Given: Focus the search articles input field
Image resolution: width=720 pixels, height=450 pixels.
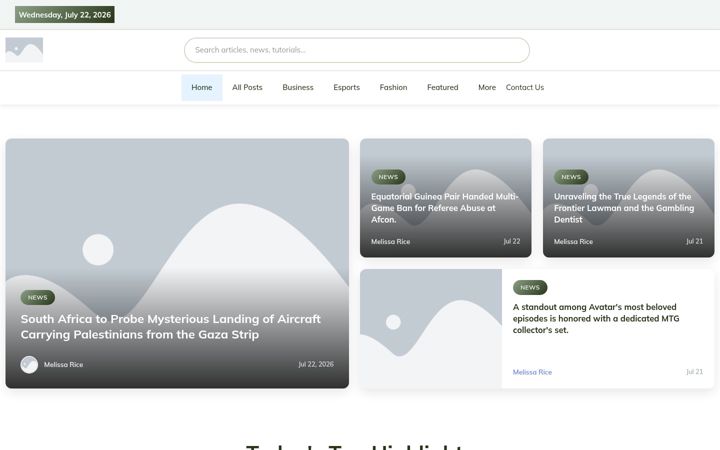Looking at the screenshot, I should [357, 50].
